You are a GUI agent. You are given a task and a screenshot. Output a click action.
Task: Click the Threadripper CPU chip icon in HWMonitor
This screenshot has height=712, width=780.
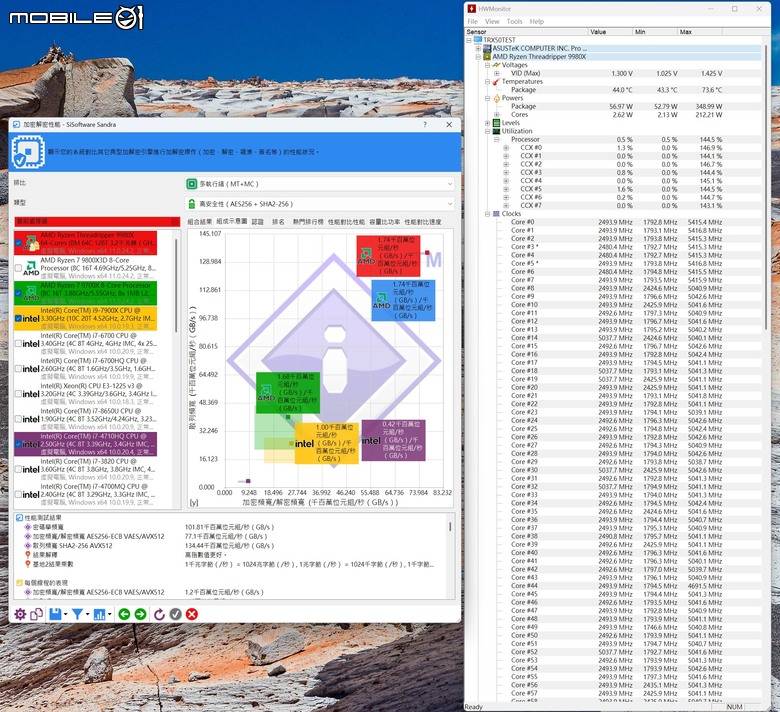coord(487,57)
